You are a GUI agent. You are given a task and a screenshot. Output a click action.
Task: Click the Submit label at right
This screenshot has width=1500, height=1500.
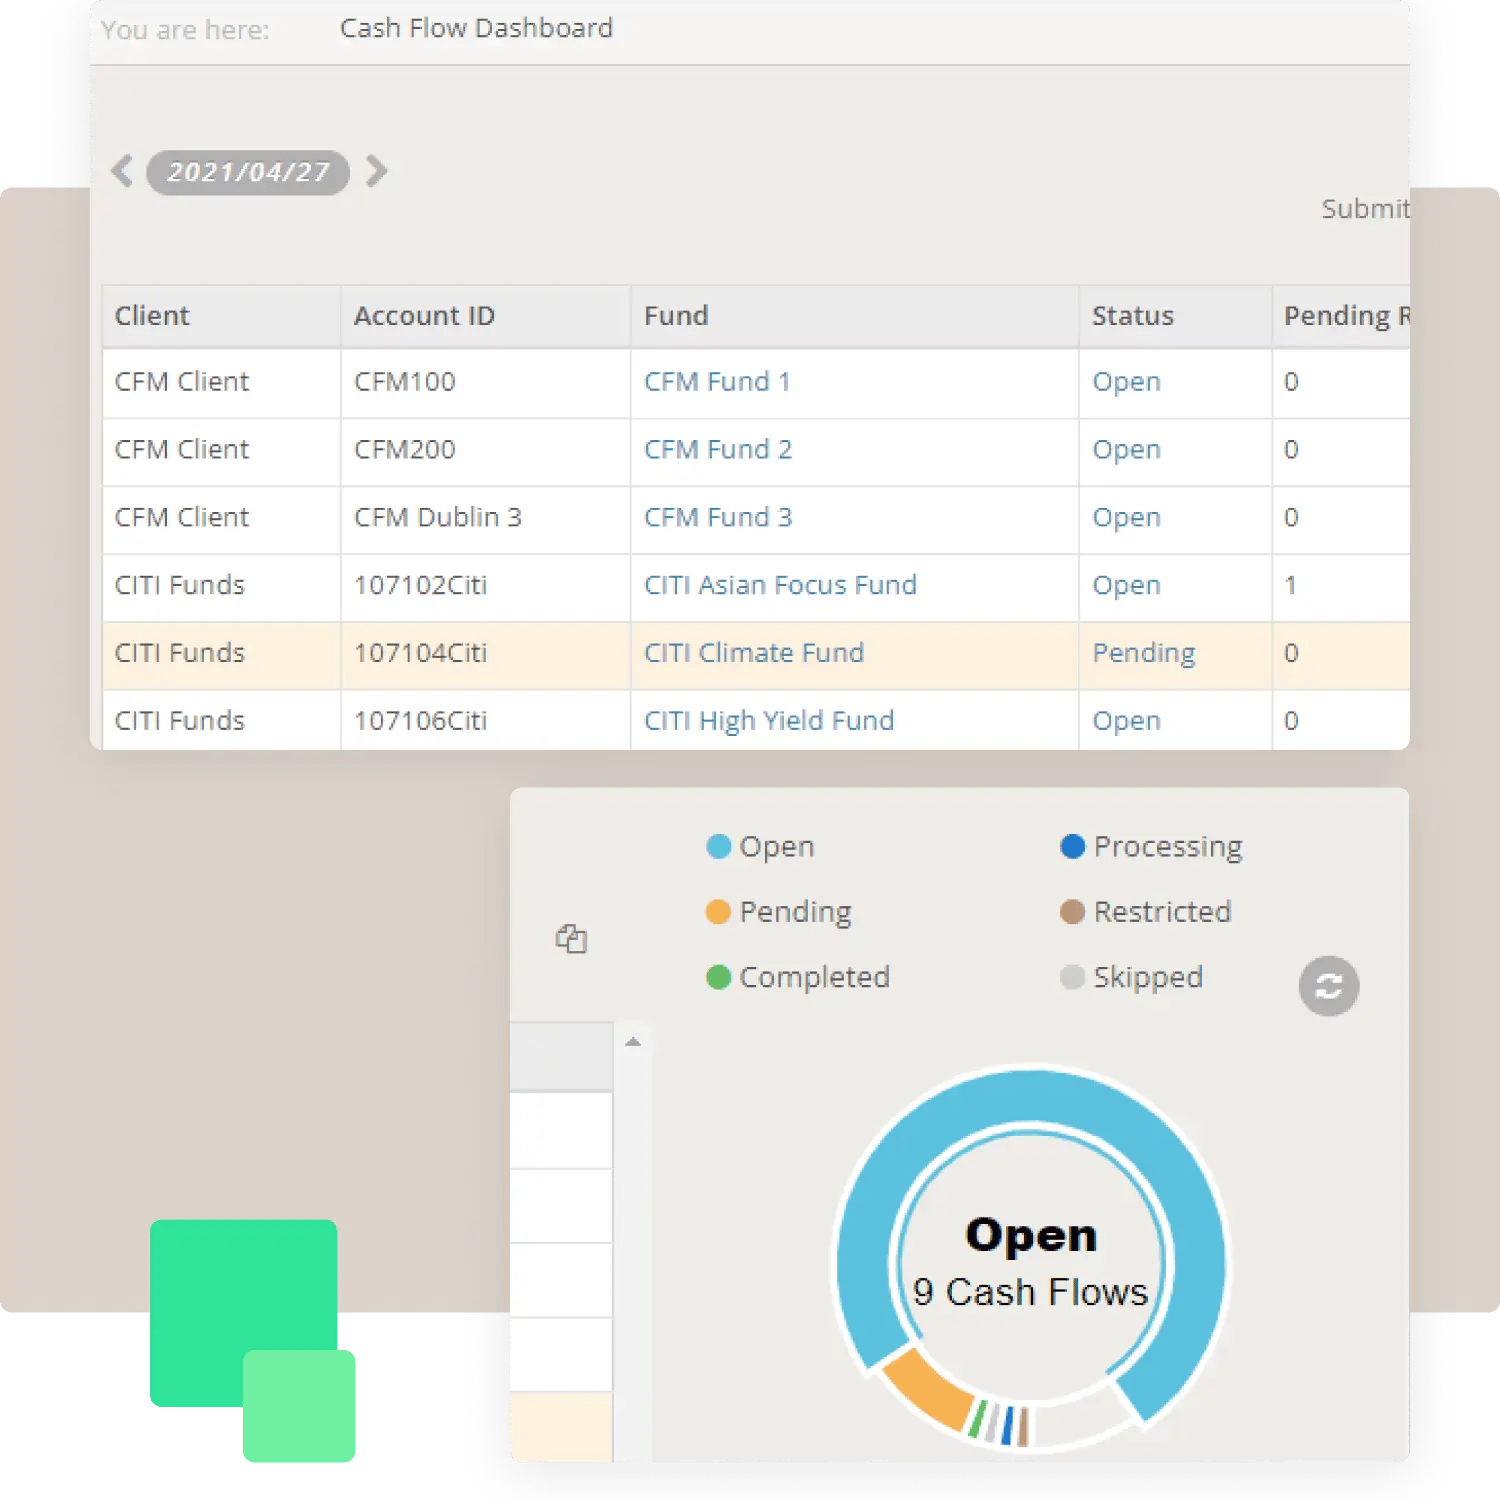click(1365, 209)
